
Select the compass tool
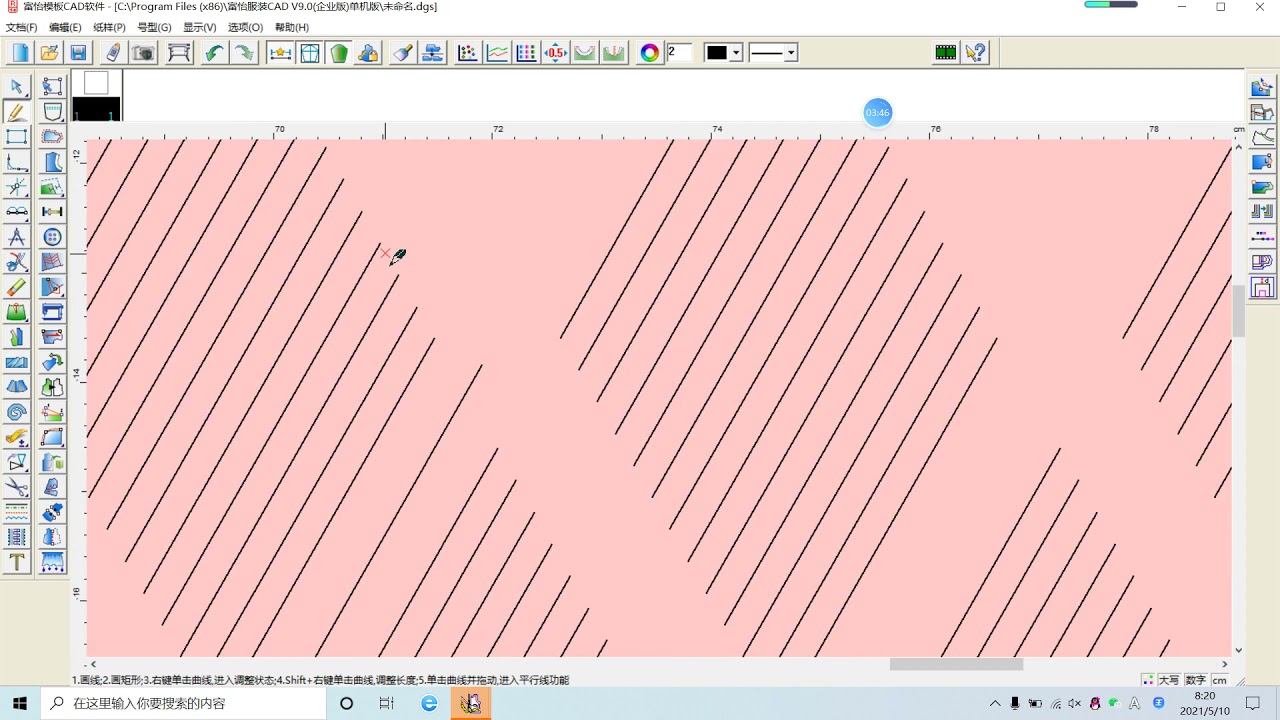click(x=17, y=237)
